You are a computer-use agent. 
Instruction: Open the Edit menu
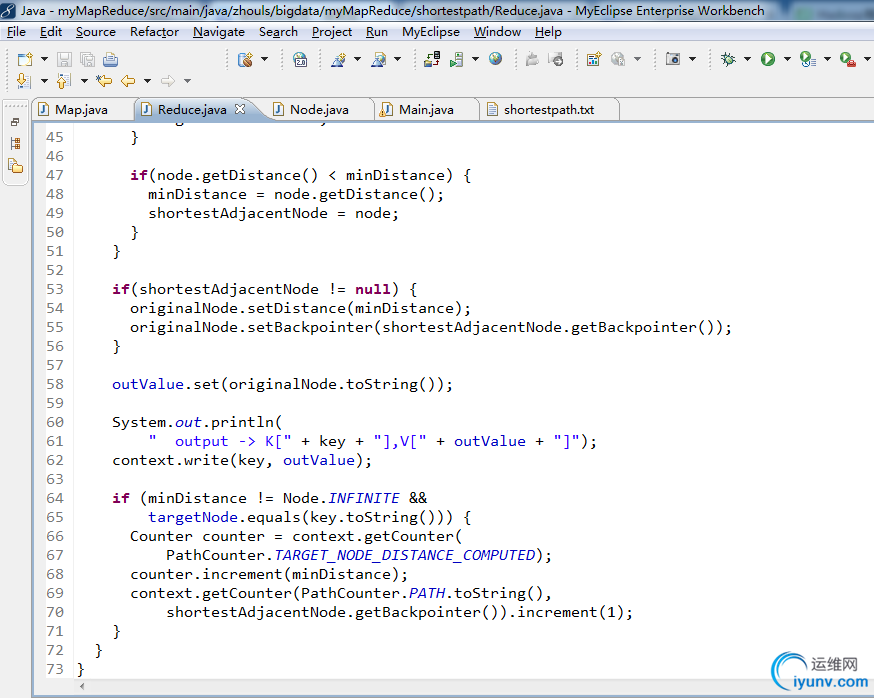tap(51, 32)
